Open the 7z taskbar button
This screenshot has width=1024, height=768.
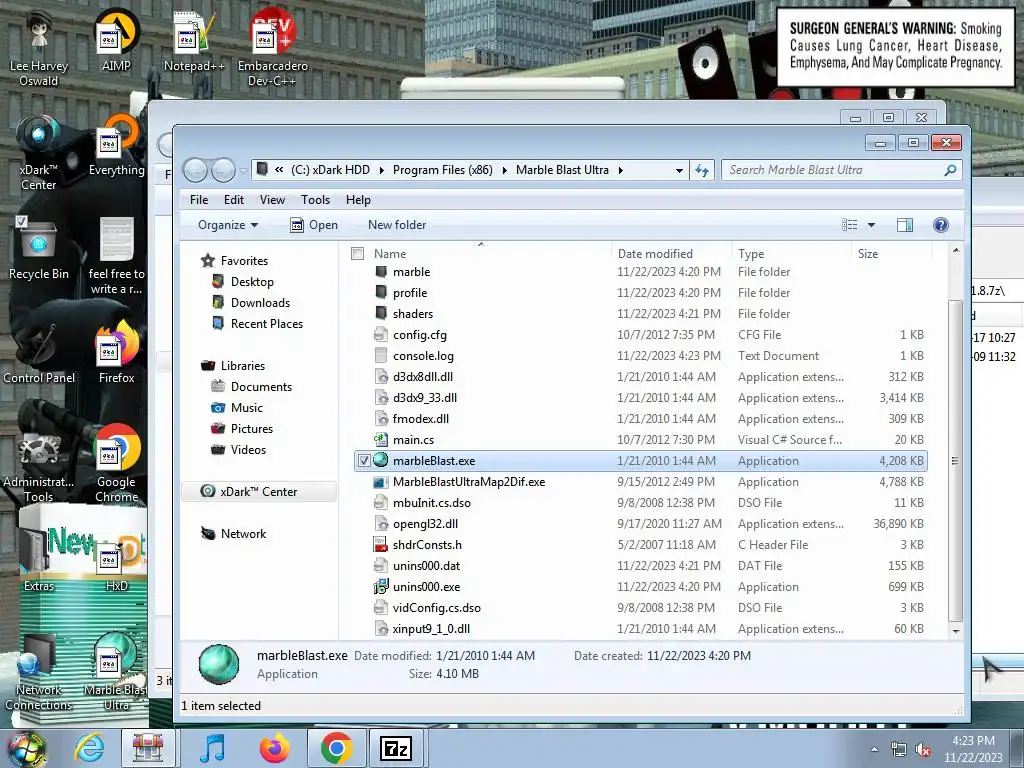396,748
